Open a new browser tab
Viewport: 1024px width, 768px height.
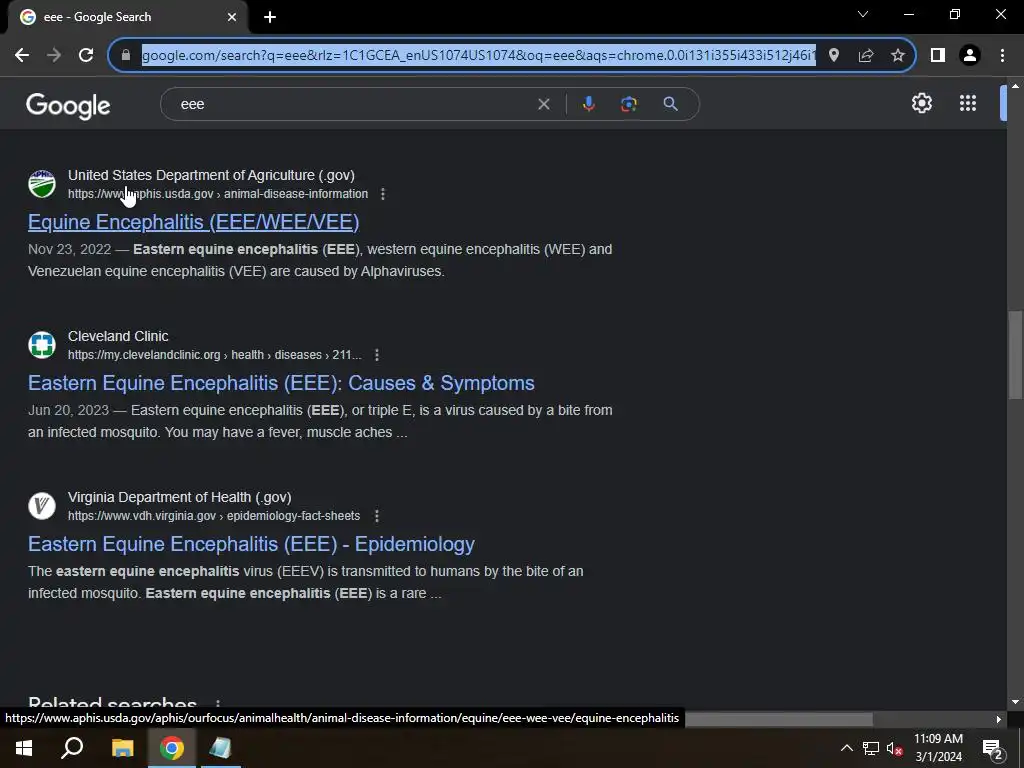(x=270, y=17)
